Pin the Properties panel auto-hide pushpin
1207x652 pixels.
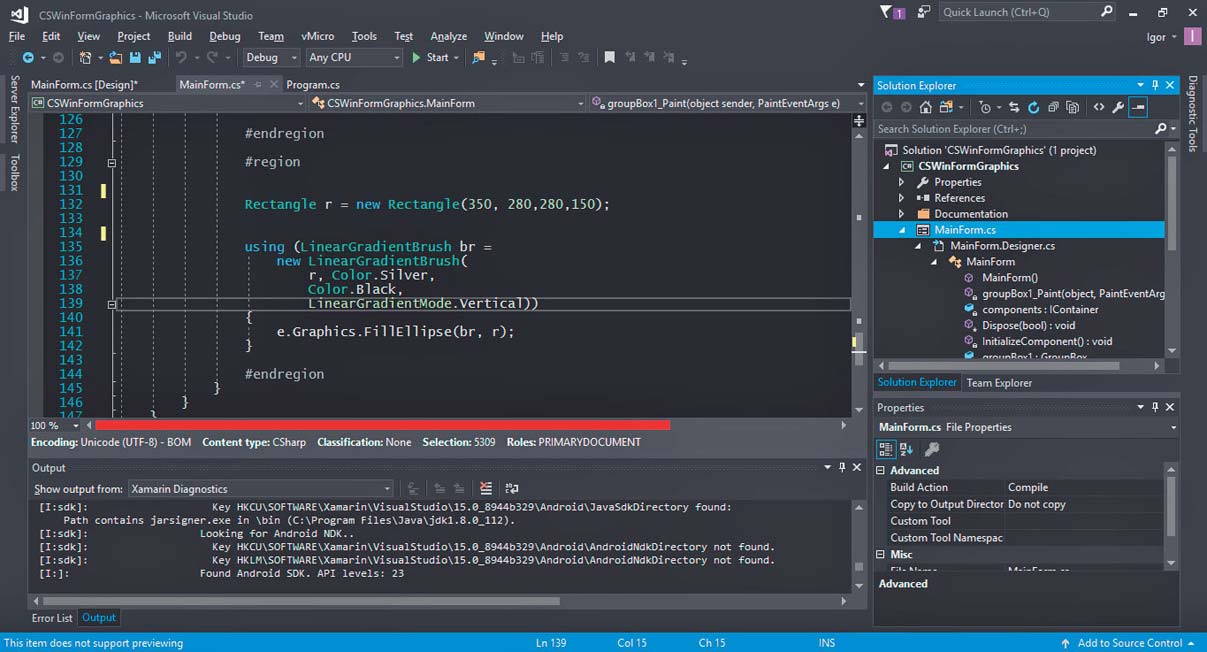pos(1155,407)
